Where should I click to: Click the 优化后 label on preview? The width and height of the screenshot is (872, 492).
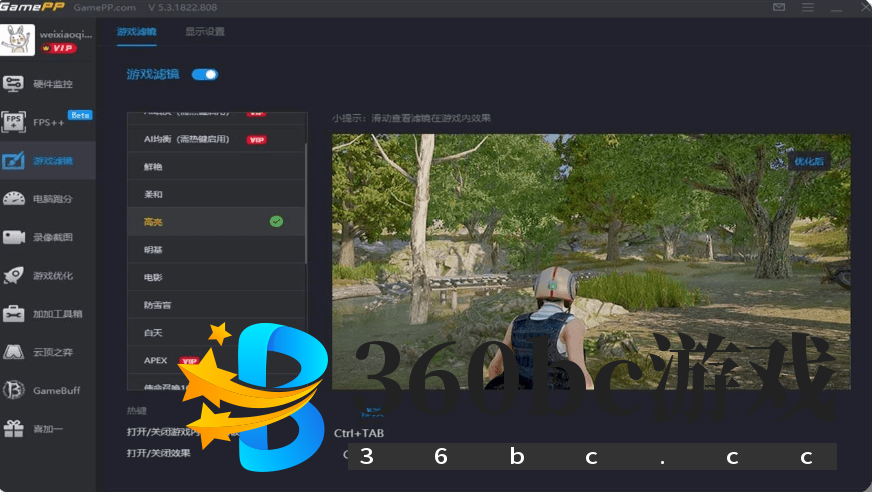click(x=808, y=160)
